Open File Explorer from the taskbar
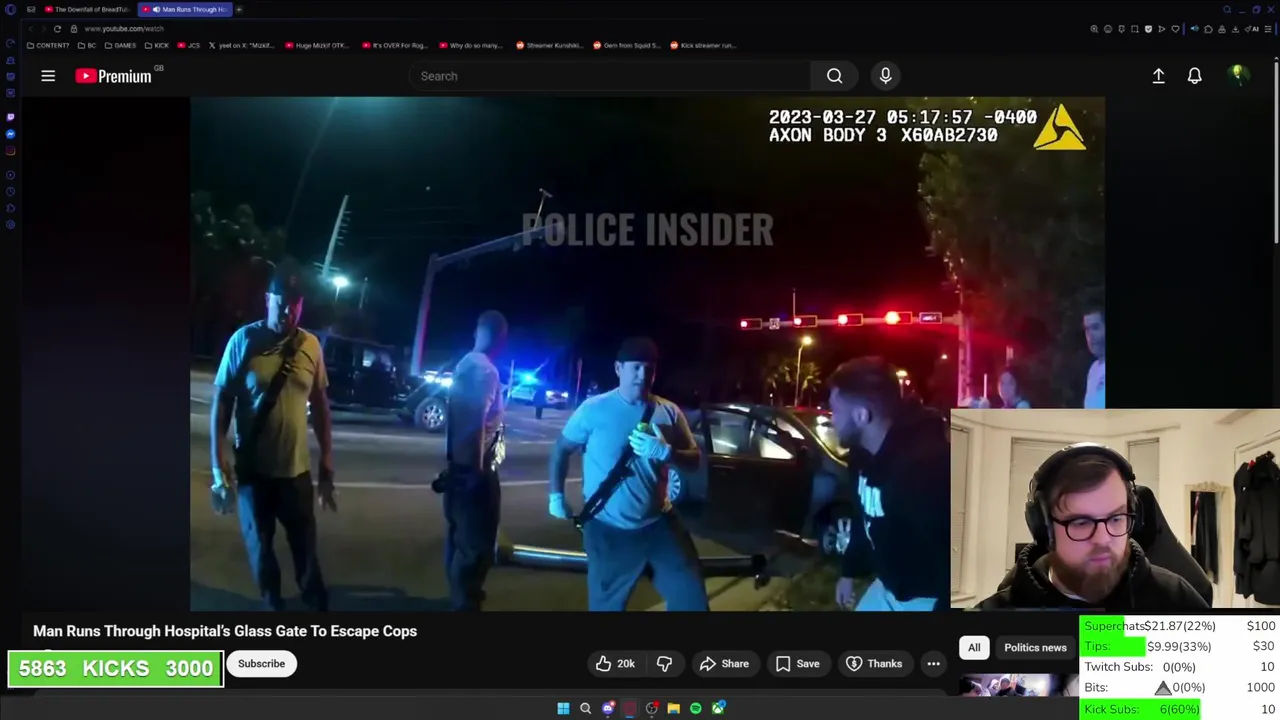 coord(674,709)
